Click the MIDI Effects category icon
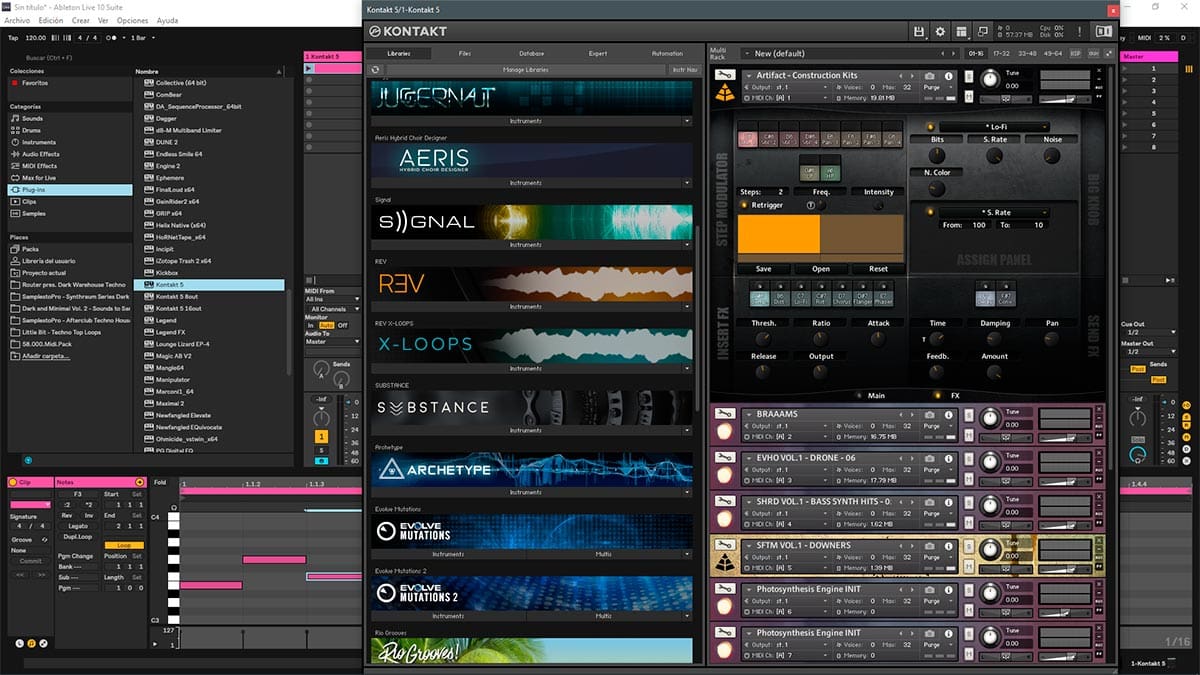 pos(15,166)
